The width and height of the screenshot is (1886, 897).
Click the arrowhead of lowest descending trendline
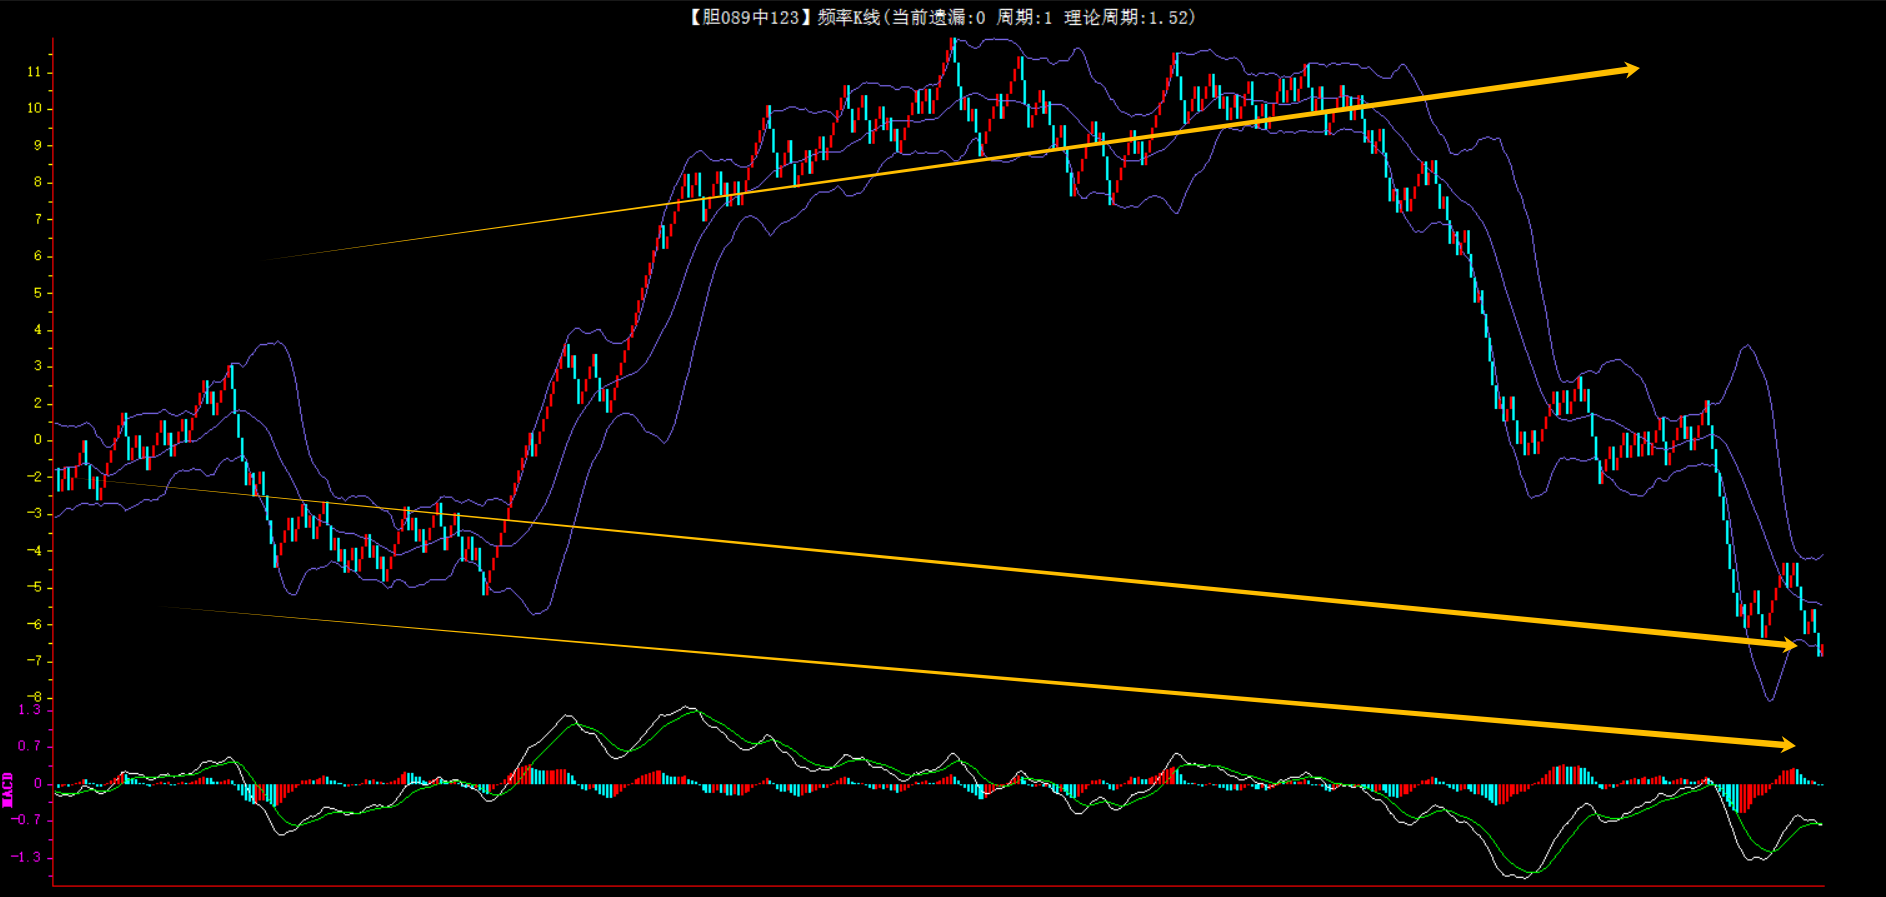[1787, 744]
